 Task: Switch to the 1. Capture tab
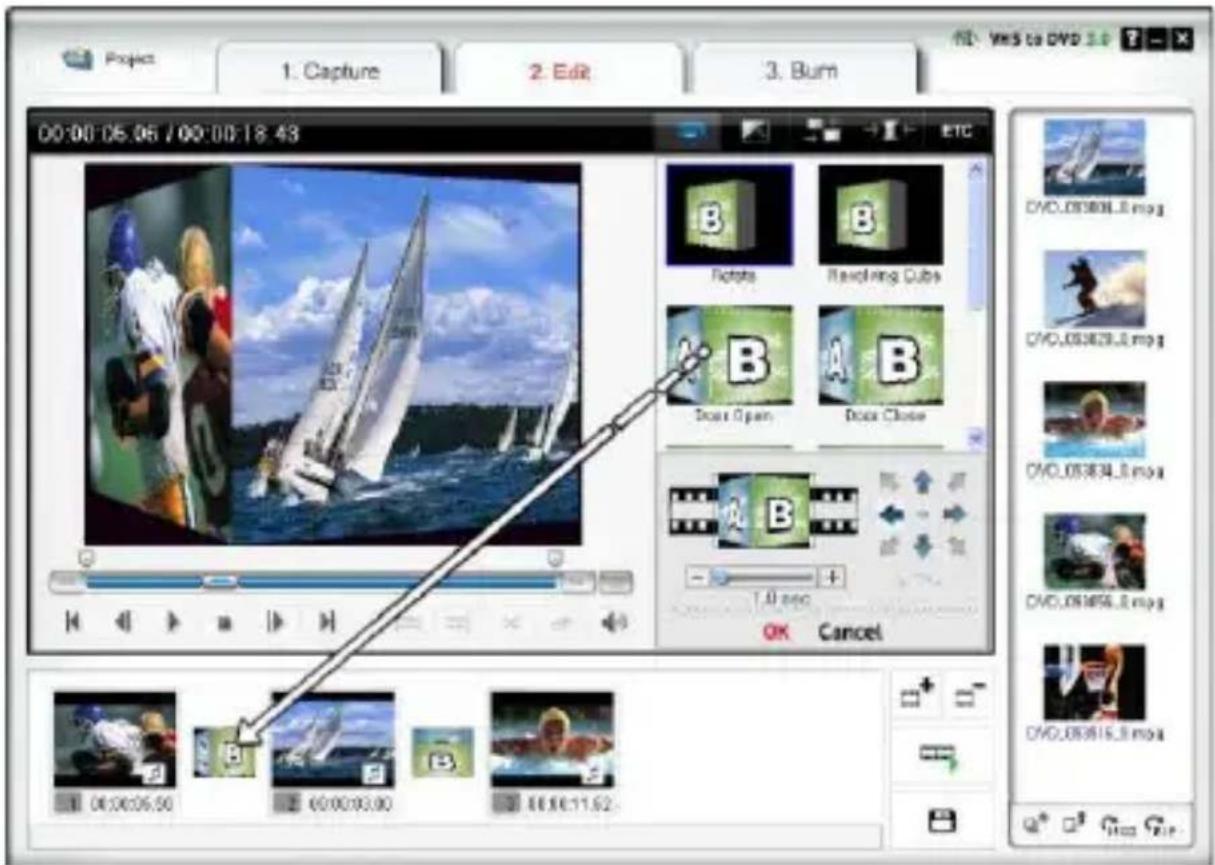click(x=329, y=72)
